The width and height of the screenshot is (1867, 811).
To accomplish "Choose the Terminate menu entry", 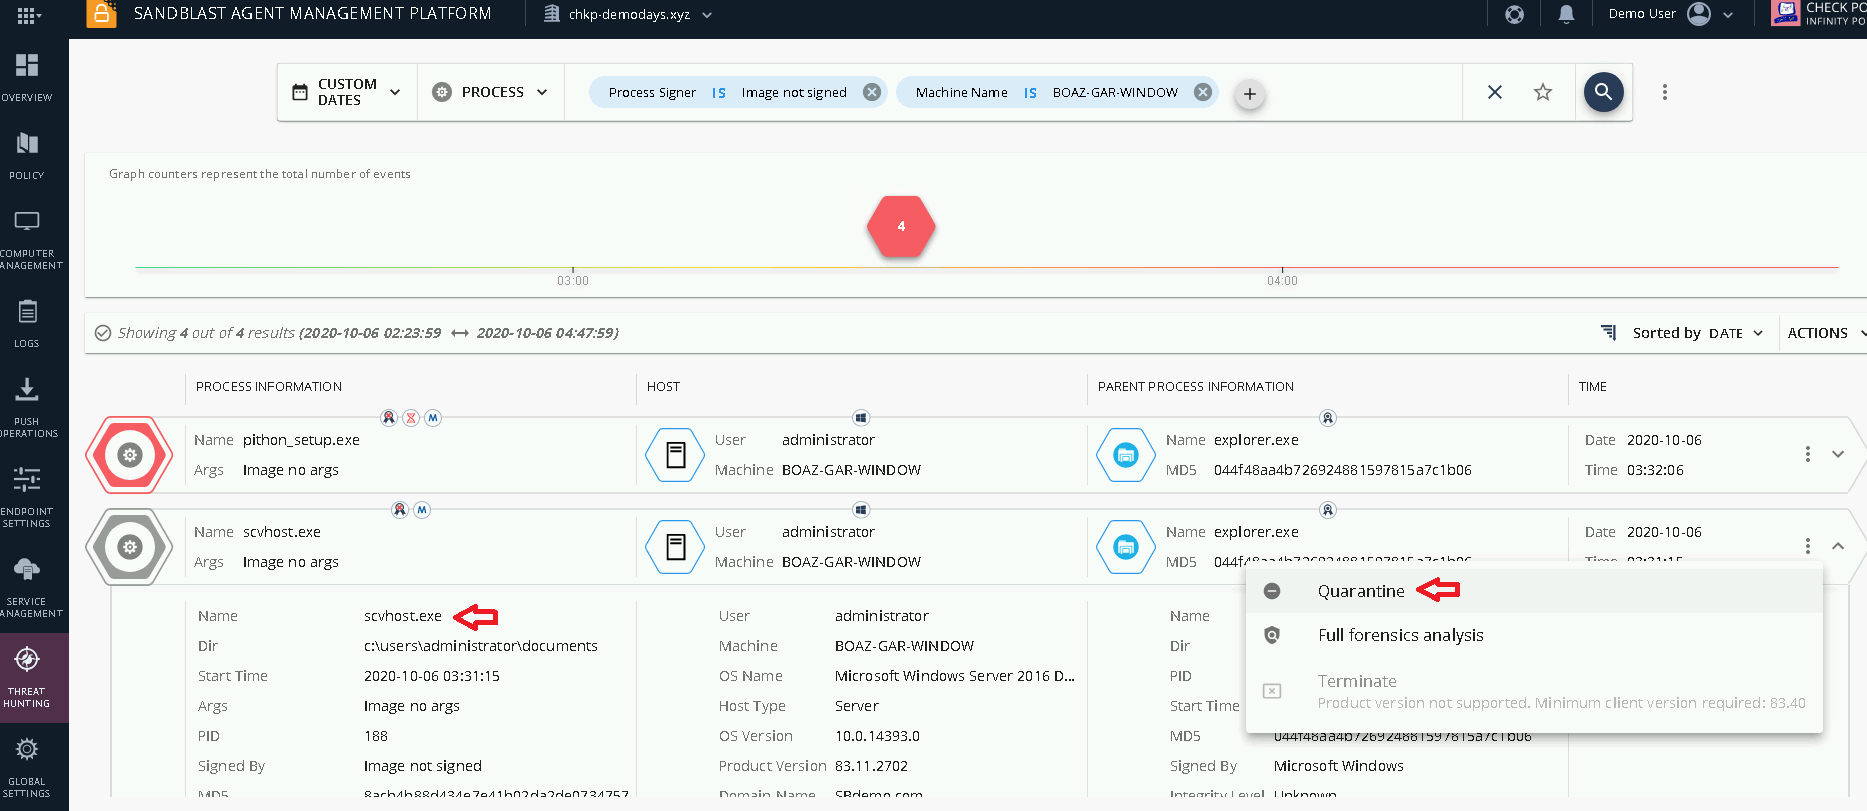I will [x=1534, y=691].
